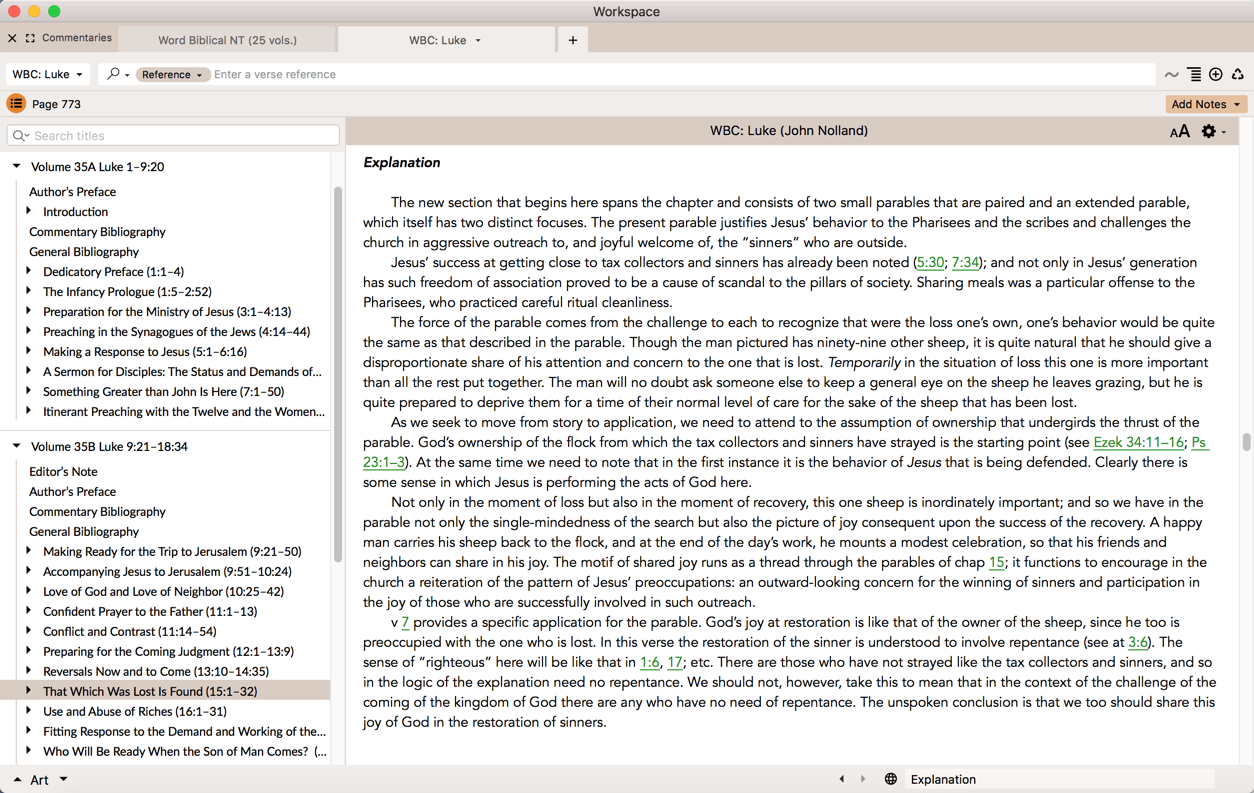This screenshot has width=1254, height=793.
Task: Open the text size AA control
Action: point(1180,131)
